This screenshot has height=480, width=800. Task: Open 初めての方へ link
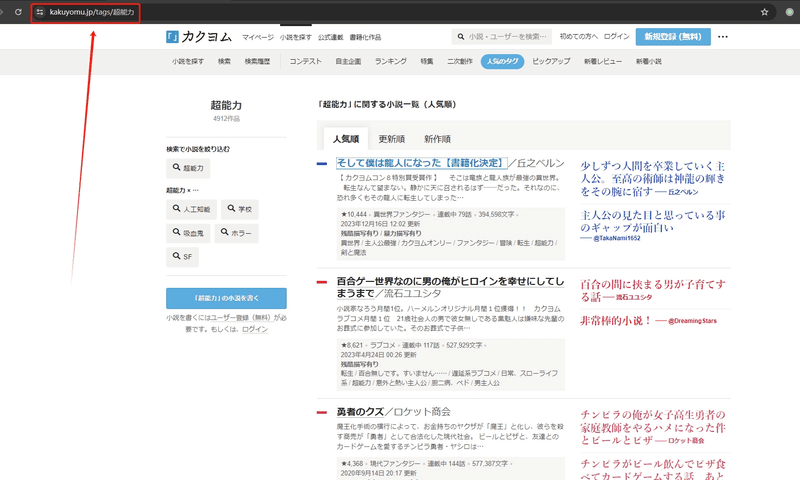(579, 36)
